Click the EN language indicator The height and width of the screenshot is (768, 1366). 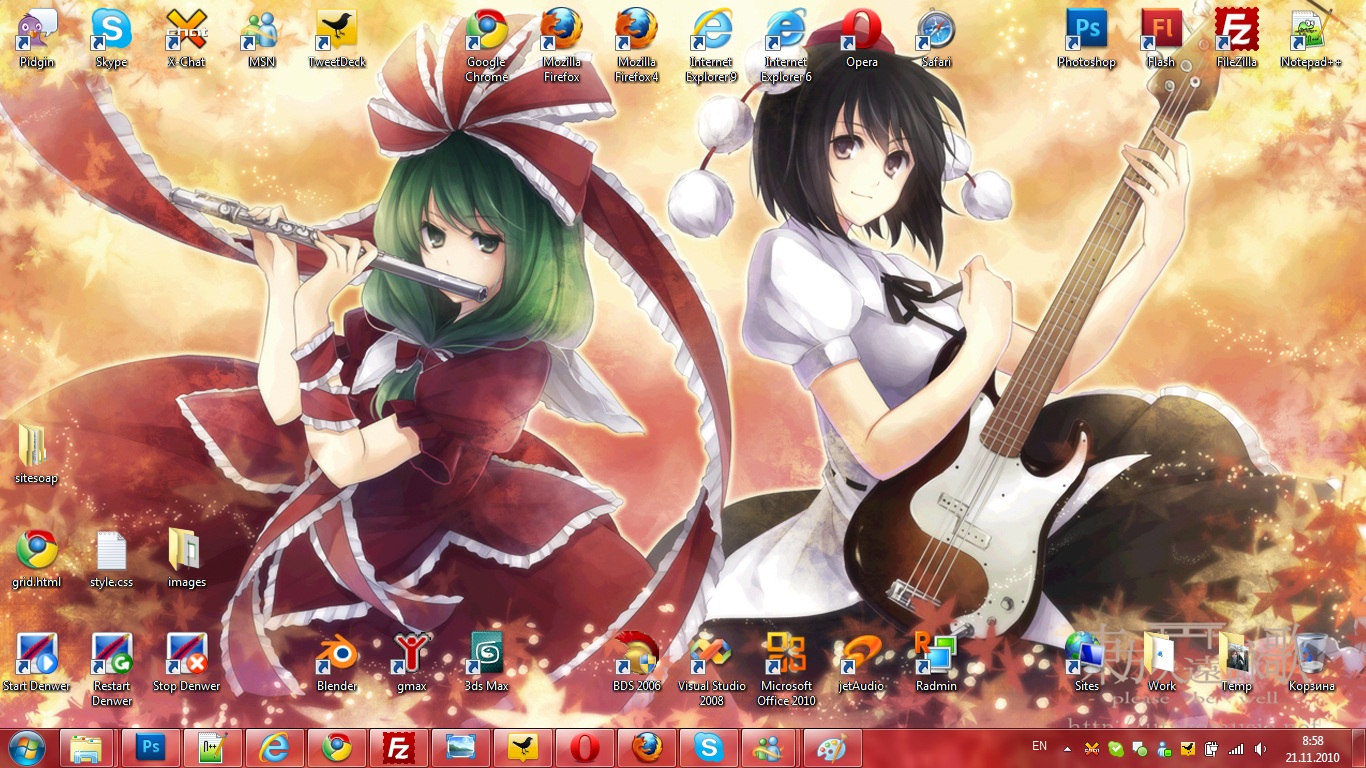click(1039, 746)
